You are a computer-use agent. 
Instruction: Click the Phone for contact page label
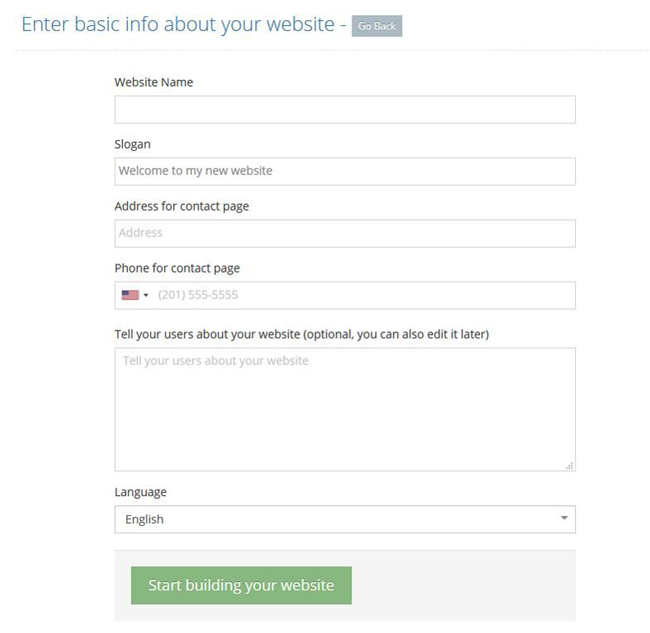click(x=177, y=268)
